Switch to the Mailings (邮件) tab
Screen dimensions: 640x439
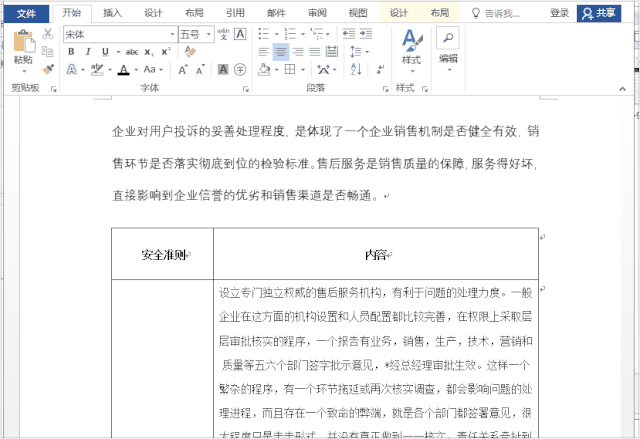click(x=276, y=13)
